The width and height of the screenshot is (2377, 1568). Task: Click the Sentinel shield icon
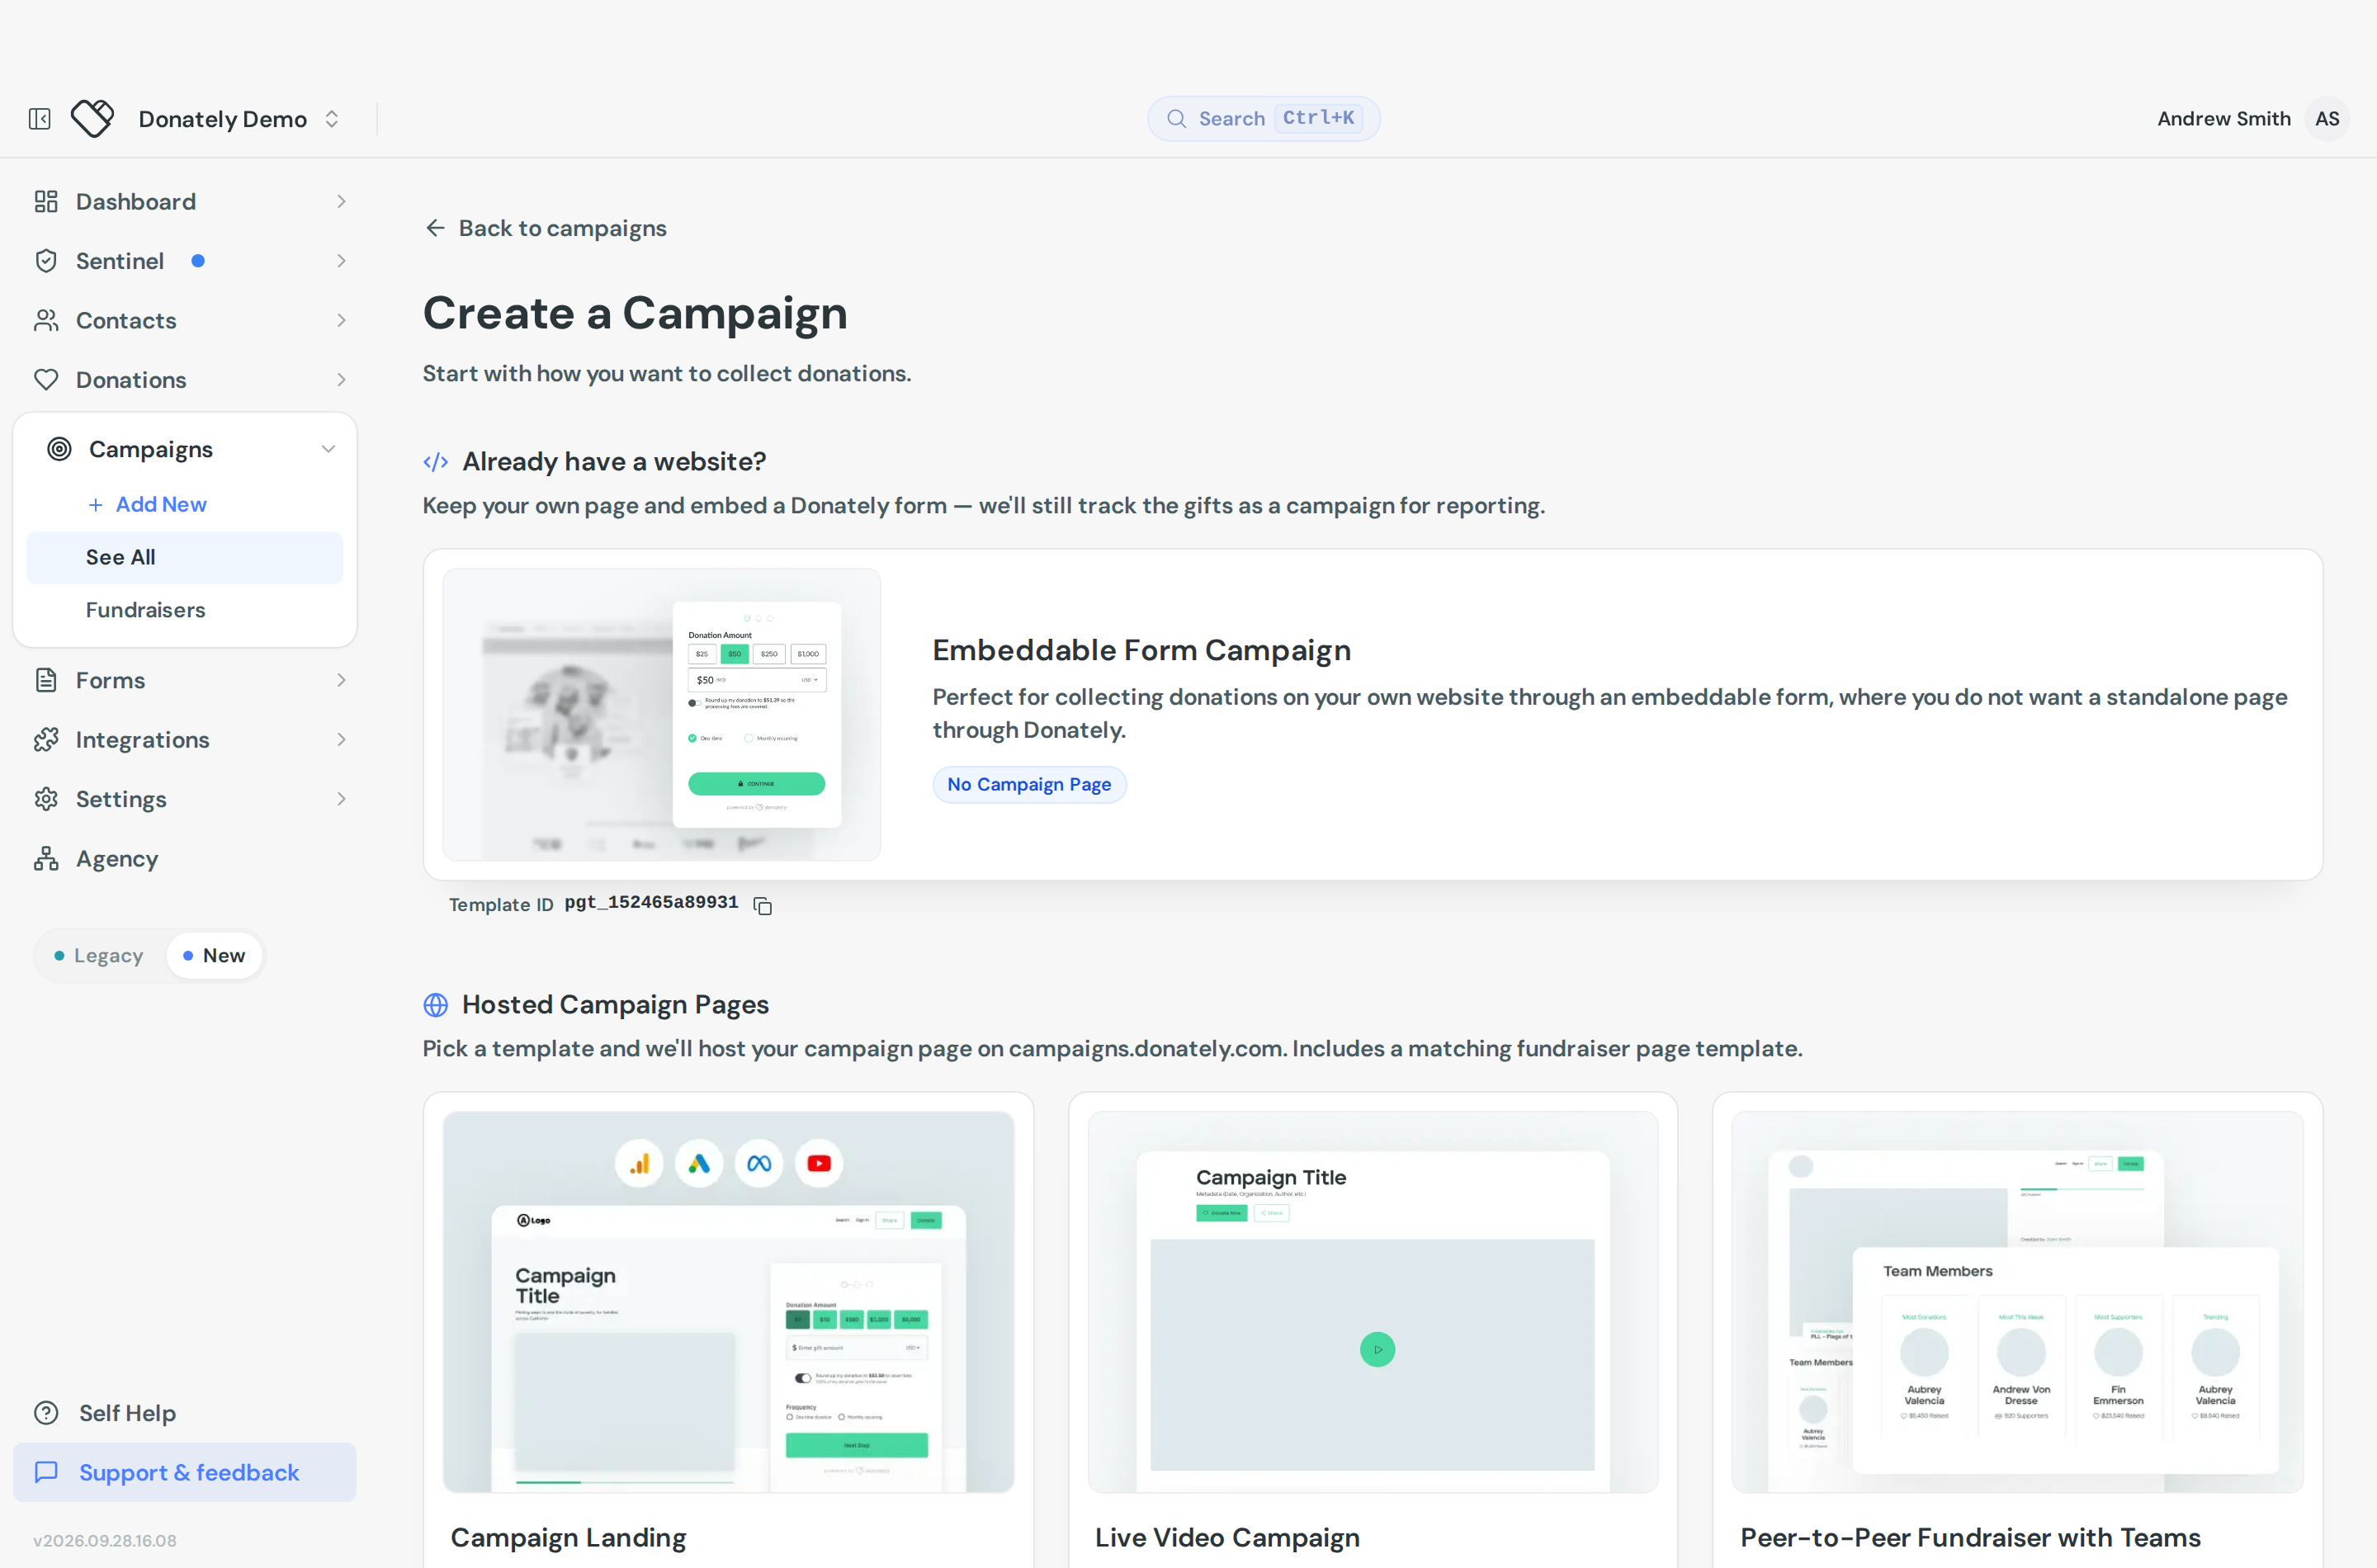click(x=46, y=261)
